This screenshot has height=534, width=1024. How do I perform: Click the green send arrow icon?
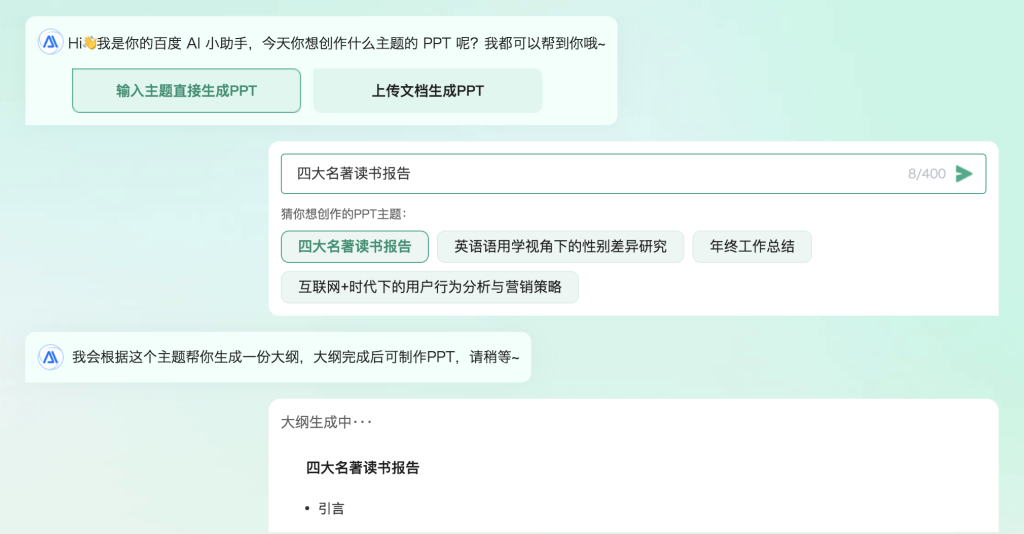tap(964, 174)
